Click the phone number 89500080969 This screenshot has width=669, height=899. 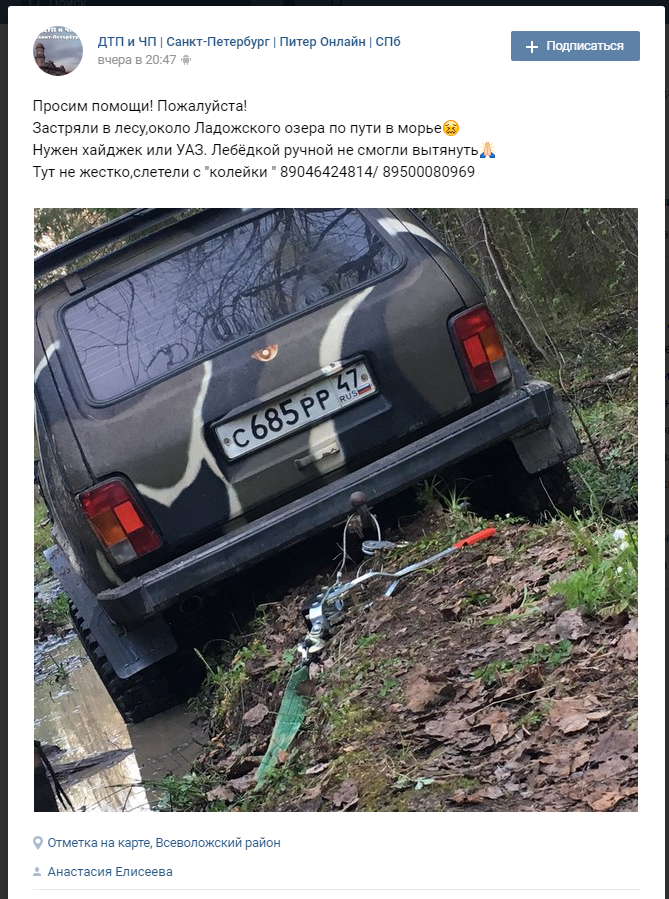pos(429,172)
